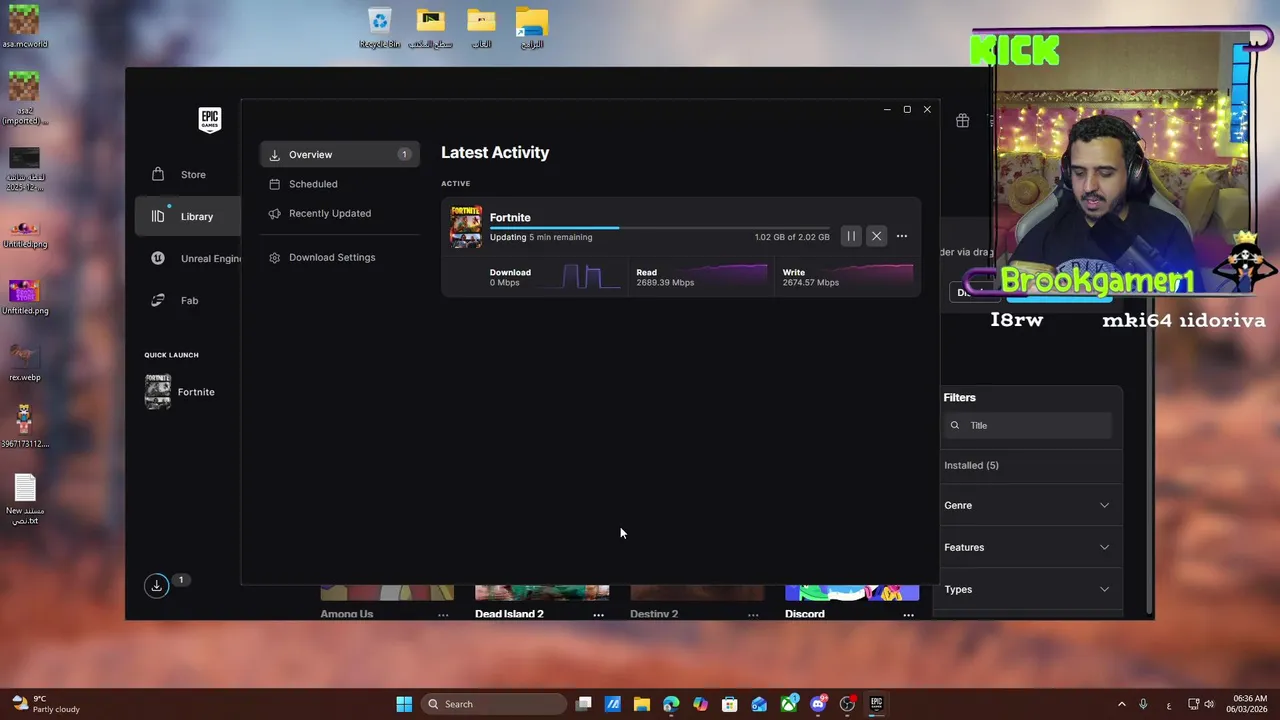Open Microsoft Edge from the taskbar
The height and width of the screenshot is (720, 1280).
(x=671, y=704)
